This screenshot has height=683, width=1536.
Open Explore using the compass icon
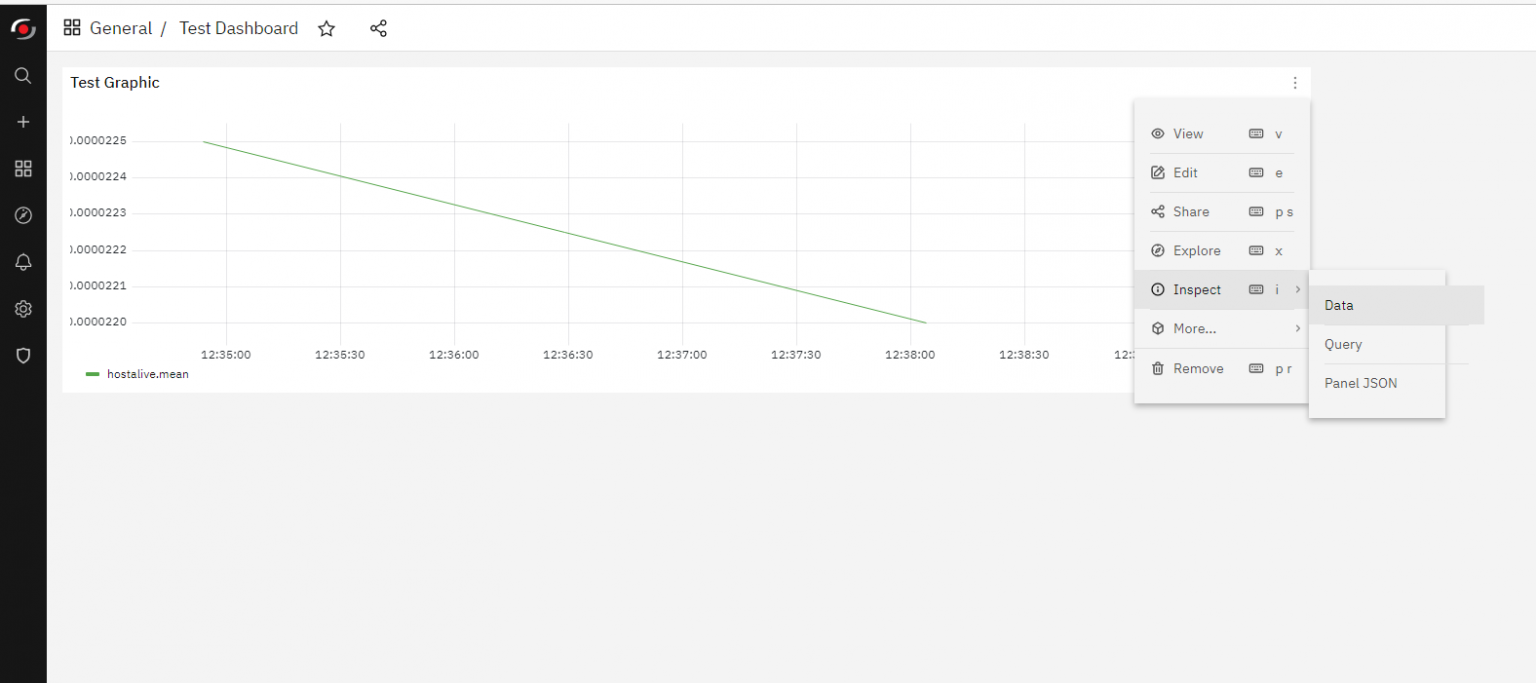tap(22, 215)
